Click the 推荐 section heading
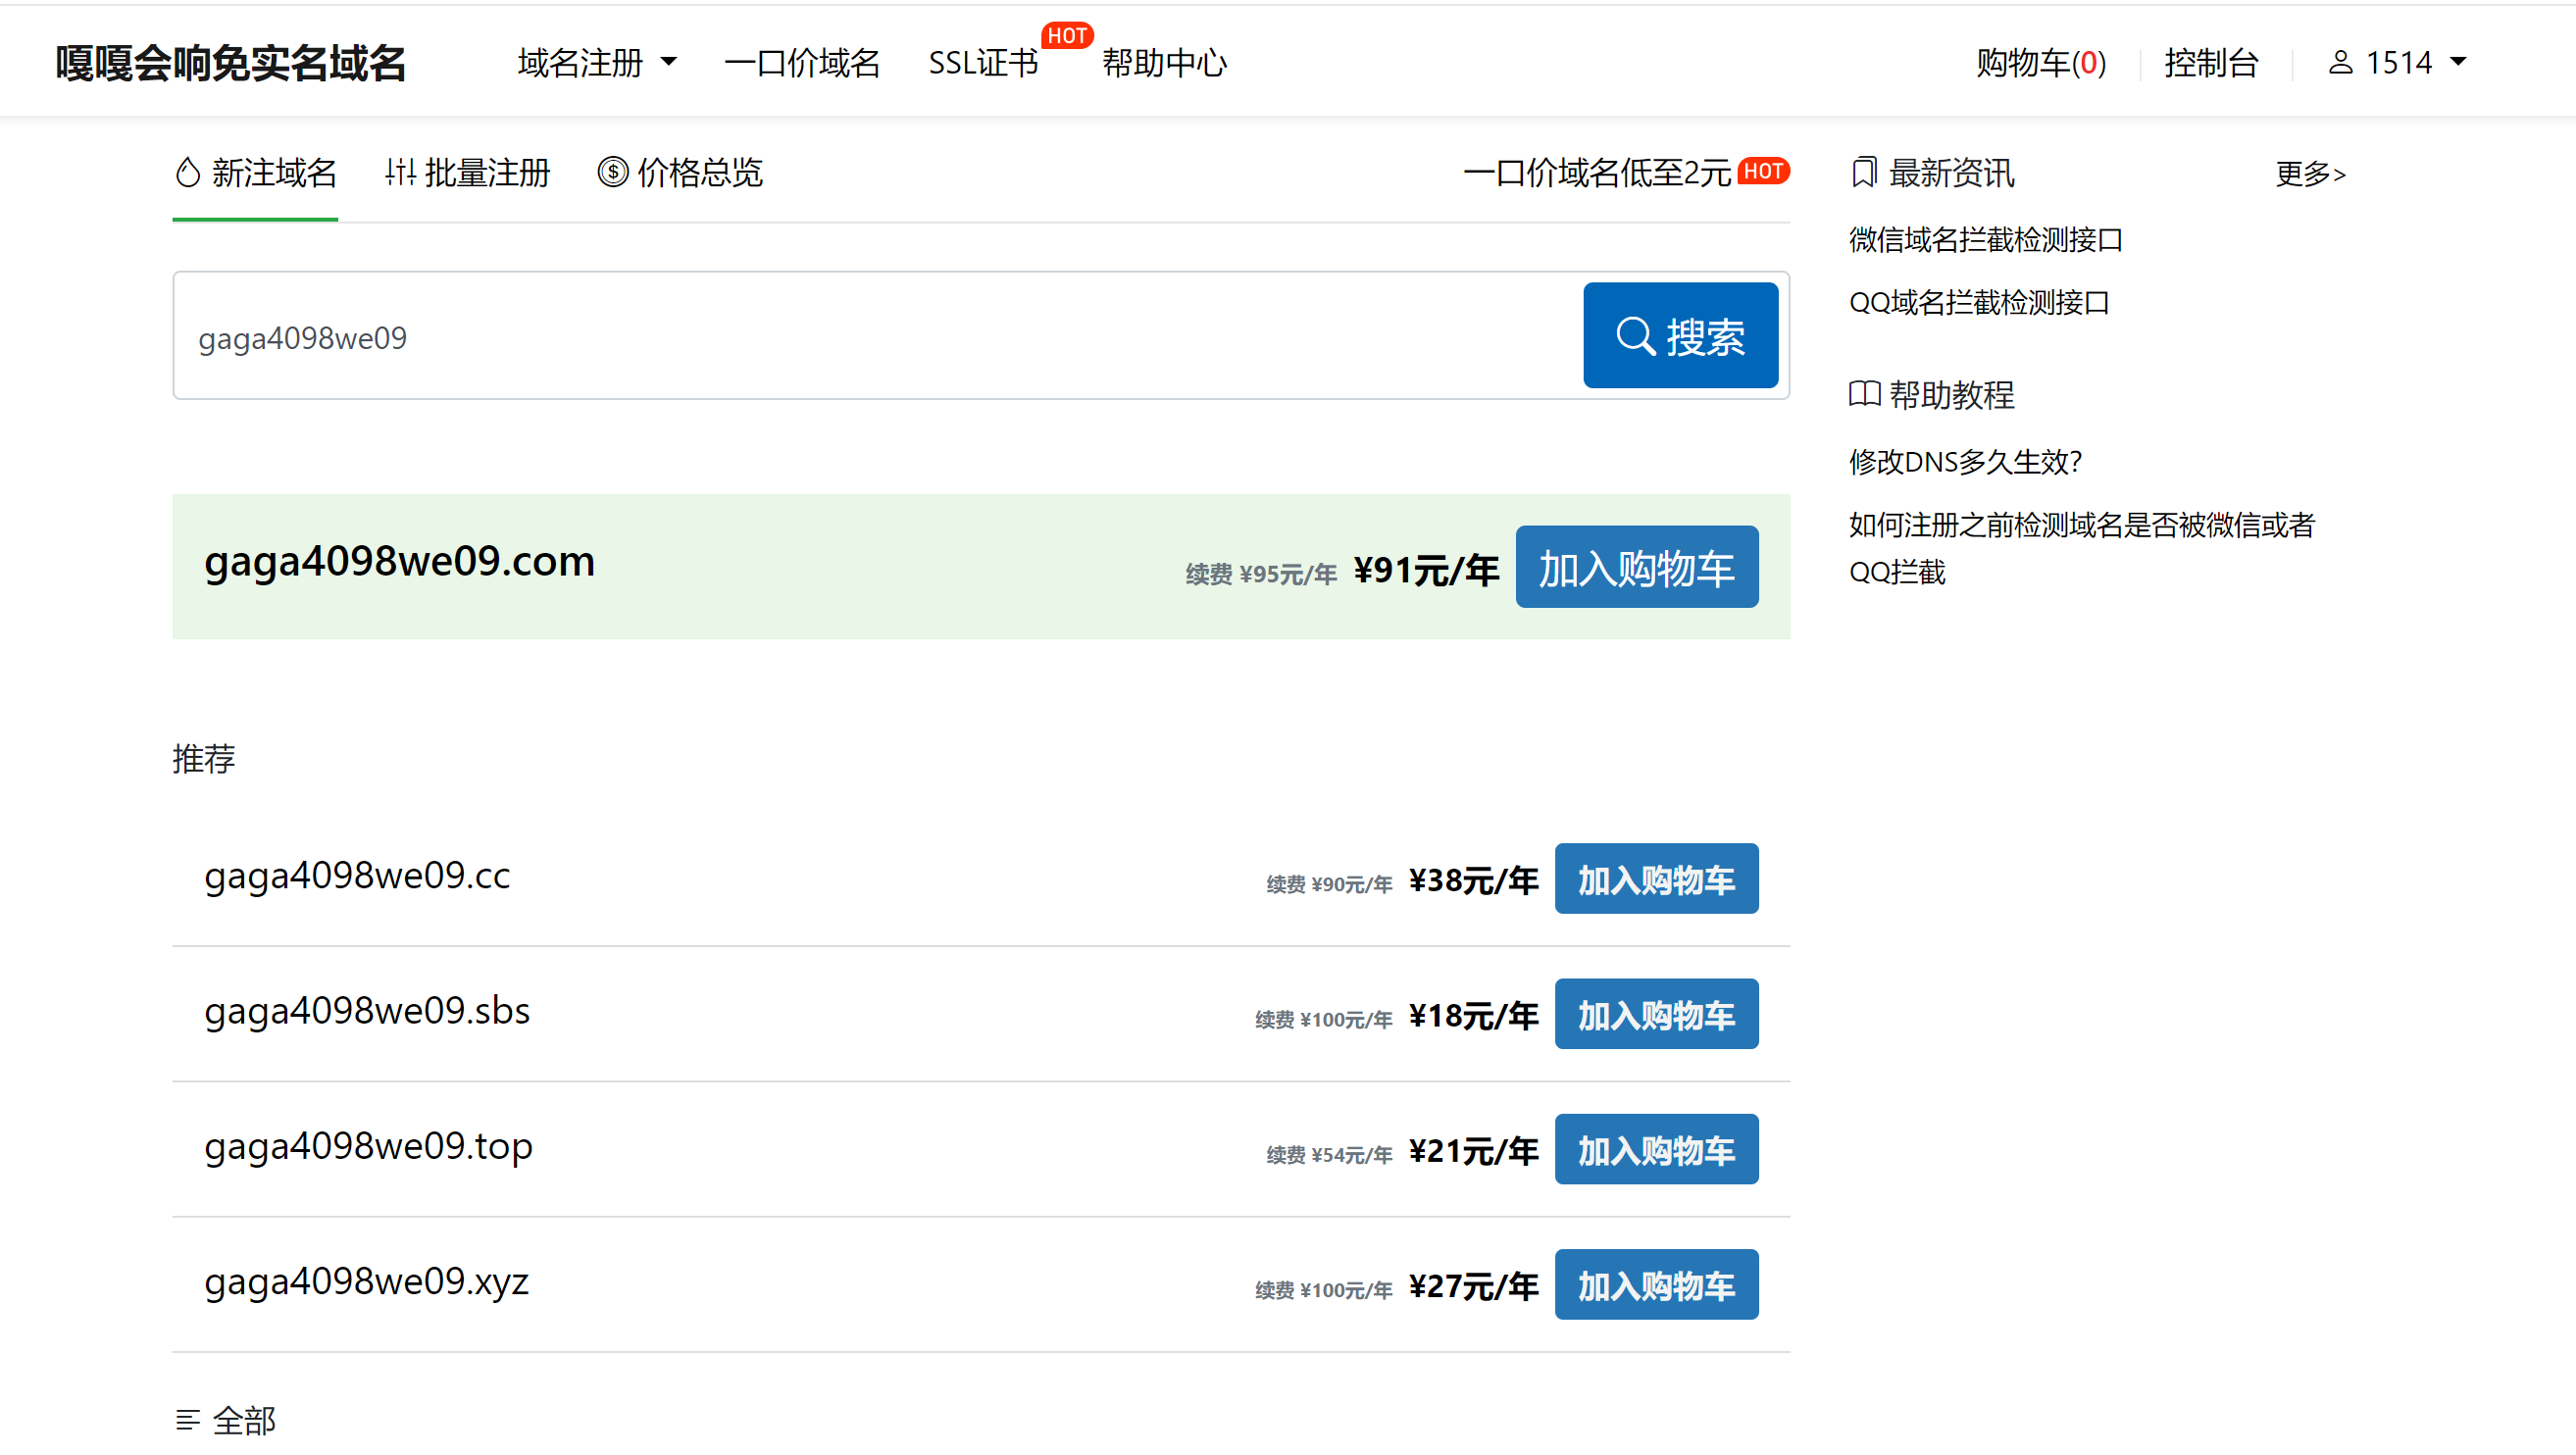 [204, 758]
